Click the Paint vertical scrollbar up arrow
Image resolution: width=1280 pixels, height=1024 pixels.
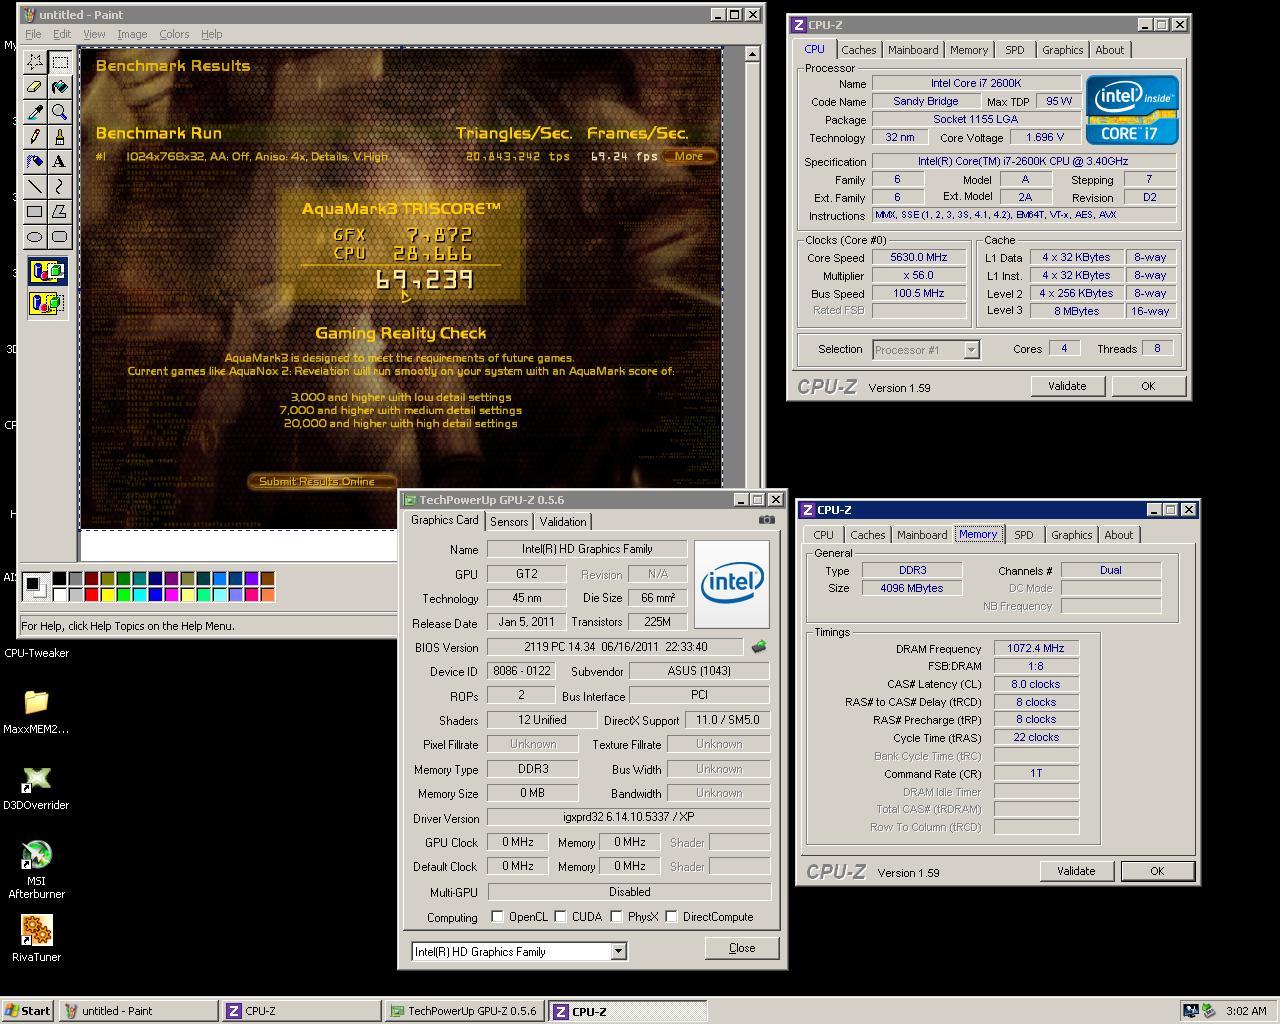click(x=754, y=54)
